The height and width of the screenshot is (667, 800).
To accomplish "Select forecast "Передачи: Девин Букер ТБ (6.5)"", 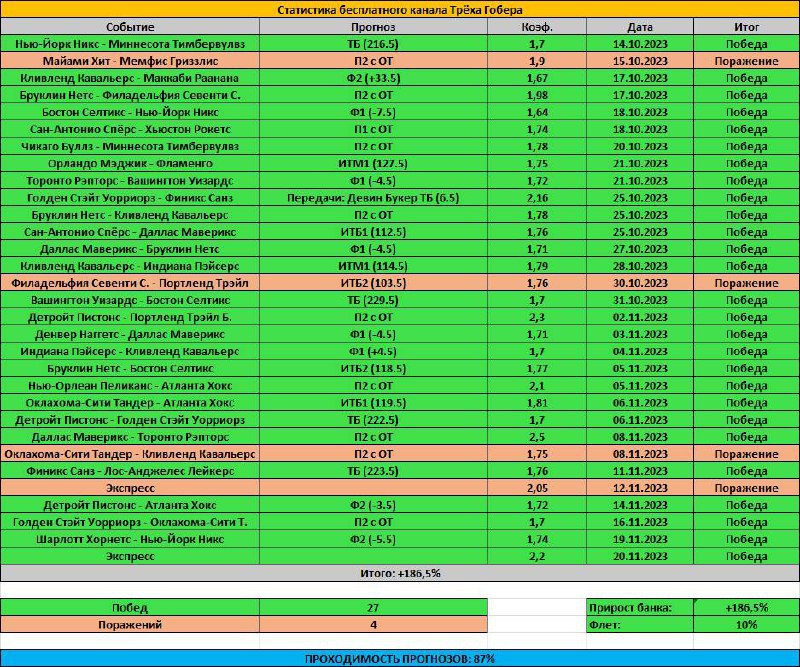I will pyautogui.click(x=373, y=198).
